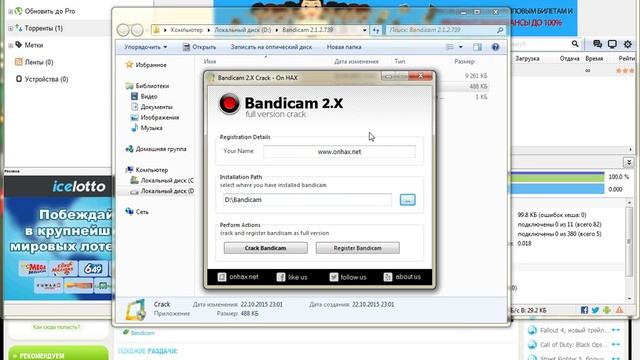Click Обновить до Pro in uTorrent sidebar
Viewport: 640px width, 360px height.
[50, 11]
